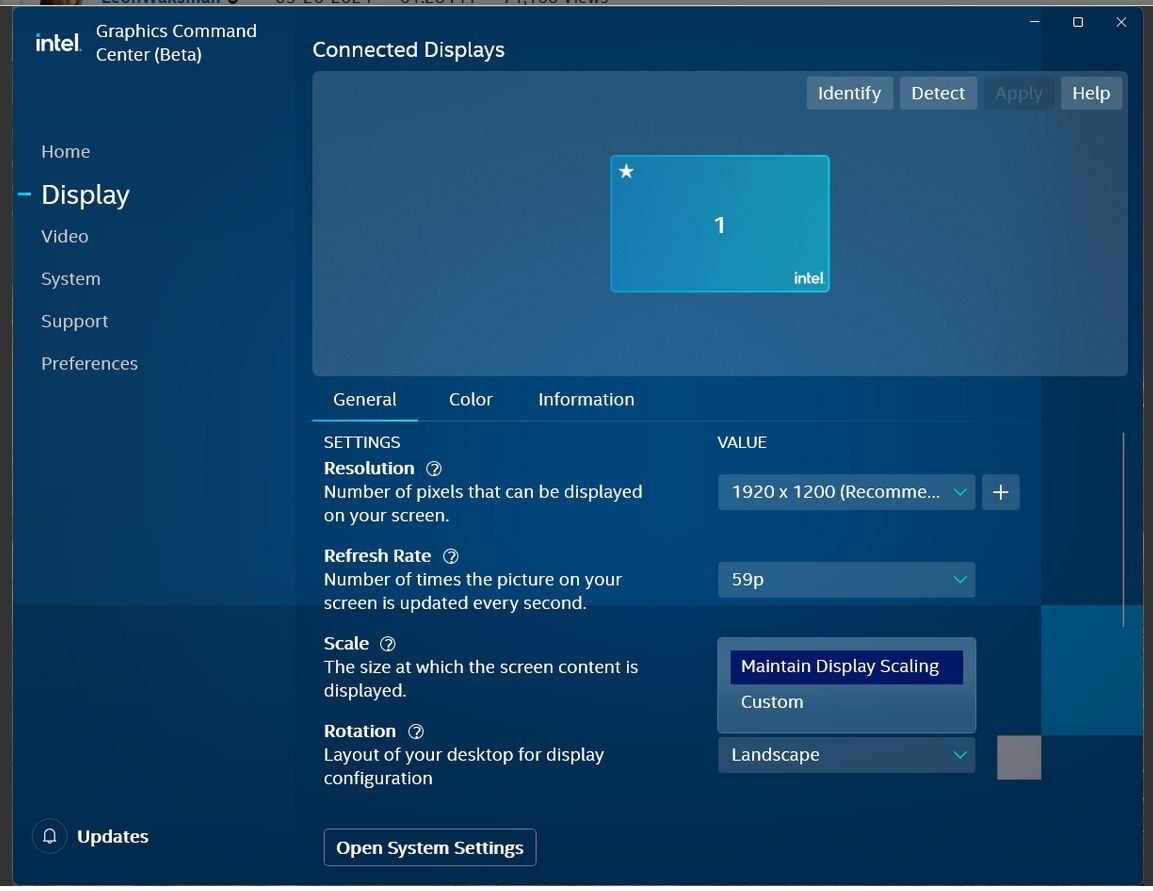Close the Graphics Command Center window

1121,22
